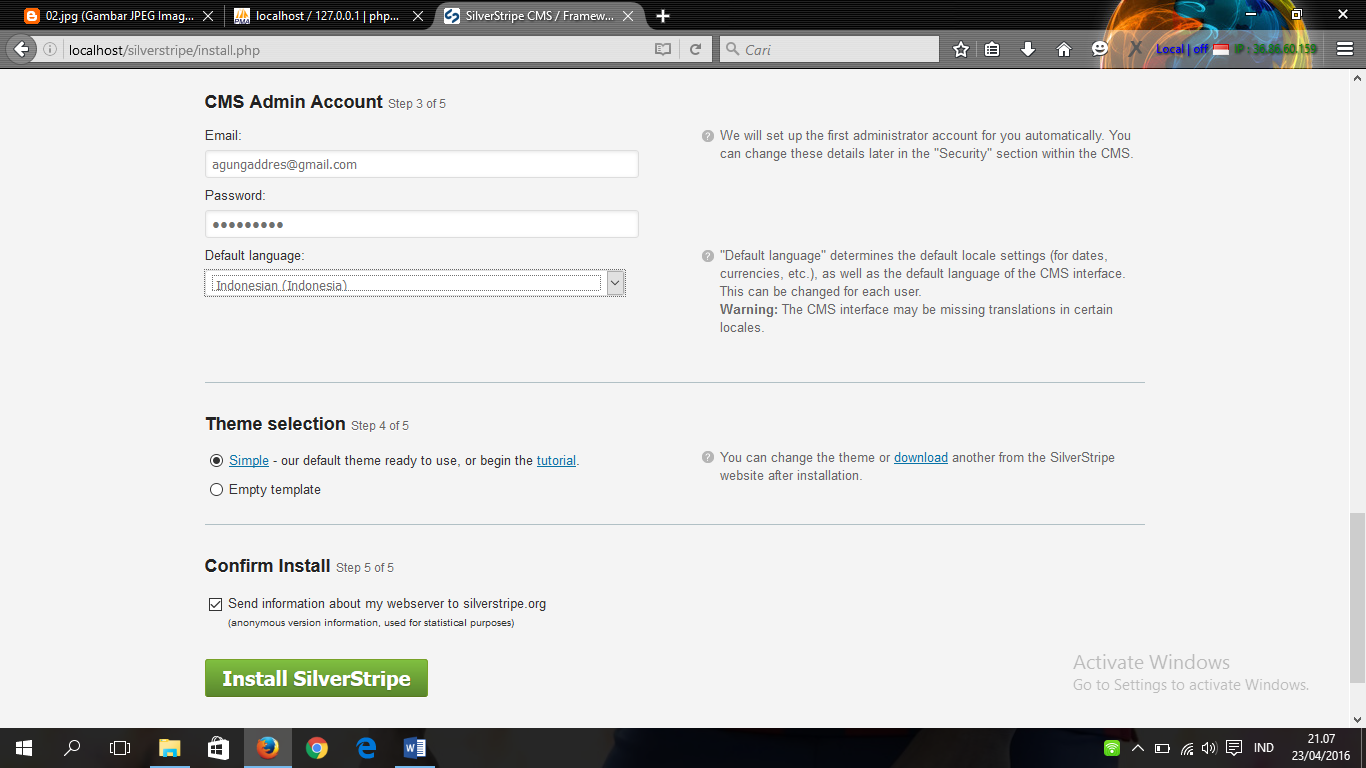Open File Explorer from the taskbar
Image resolution: width=1366 pixels, height=768 pixels.
point(169,748)
